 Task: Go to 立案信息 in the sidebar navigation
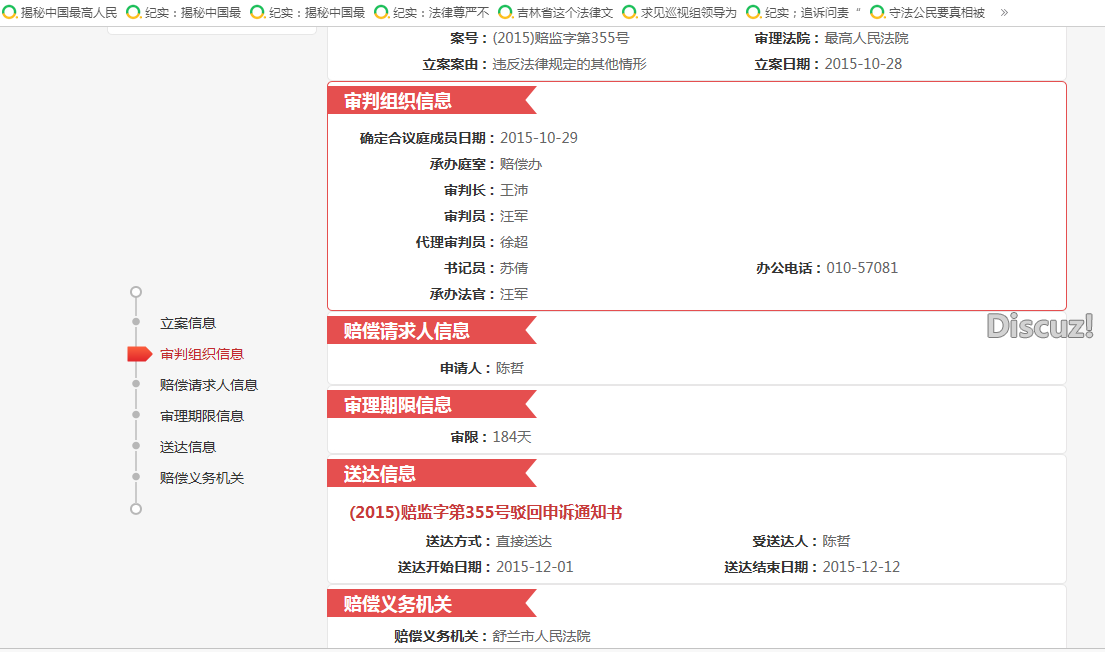(187, 324)
